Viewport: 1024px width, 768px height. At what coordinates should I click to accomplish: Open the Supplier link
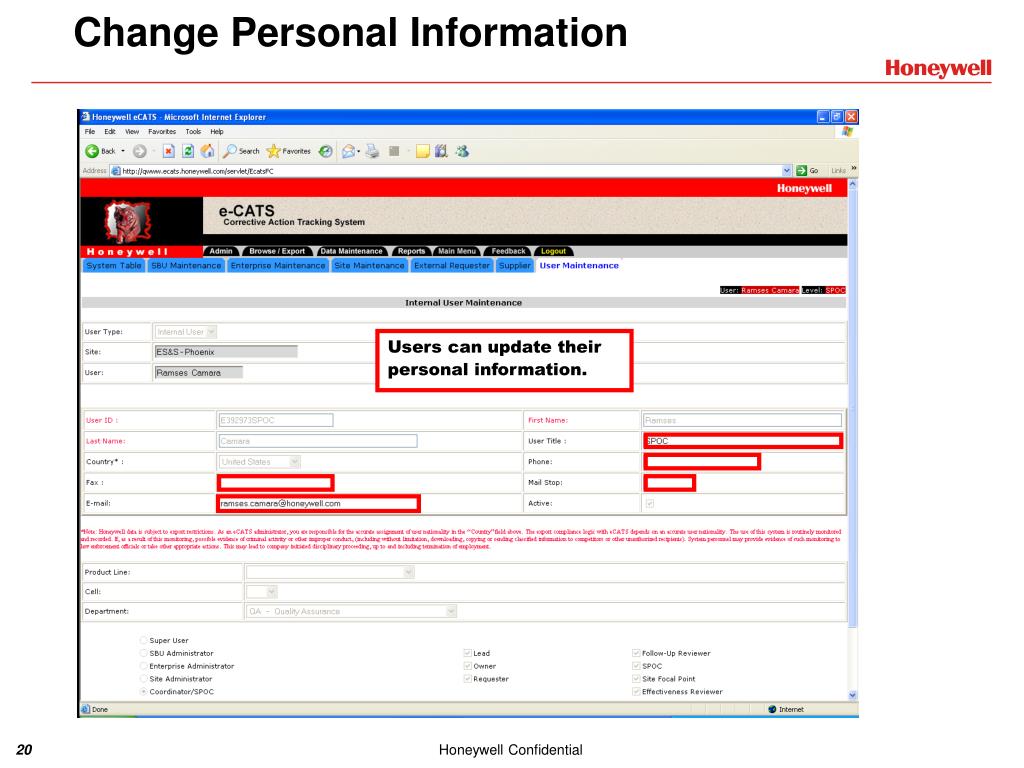coord(515,266)
